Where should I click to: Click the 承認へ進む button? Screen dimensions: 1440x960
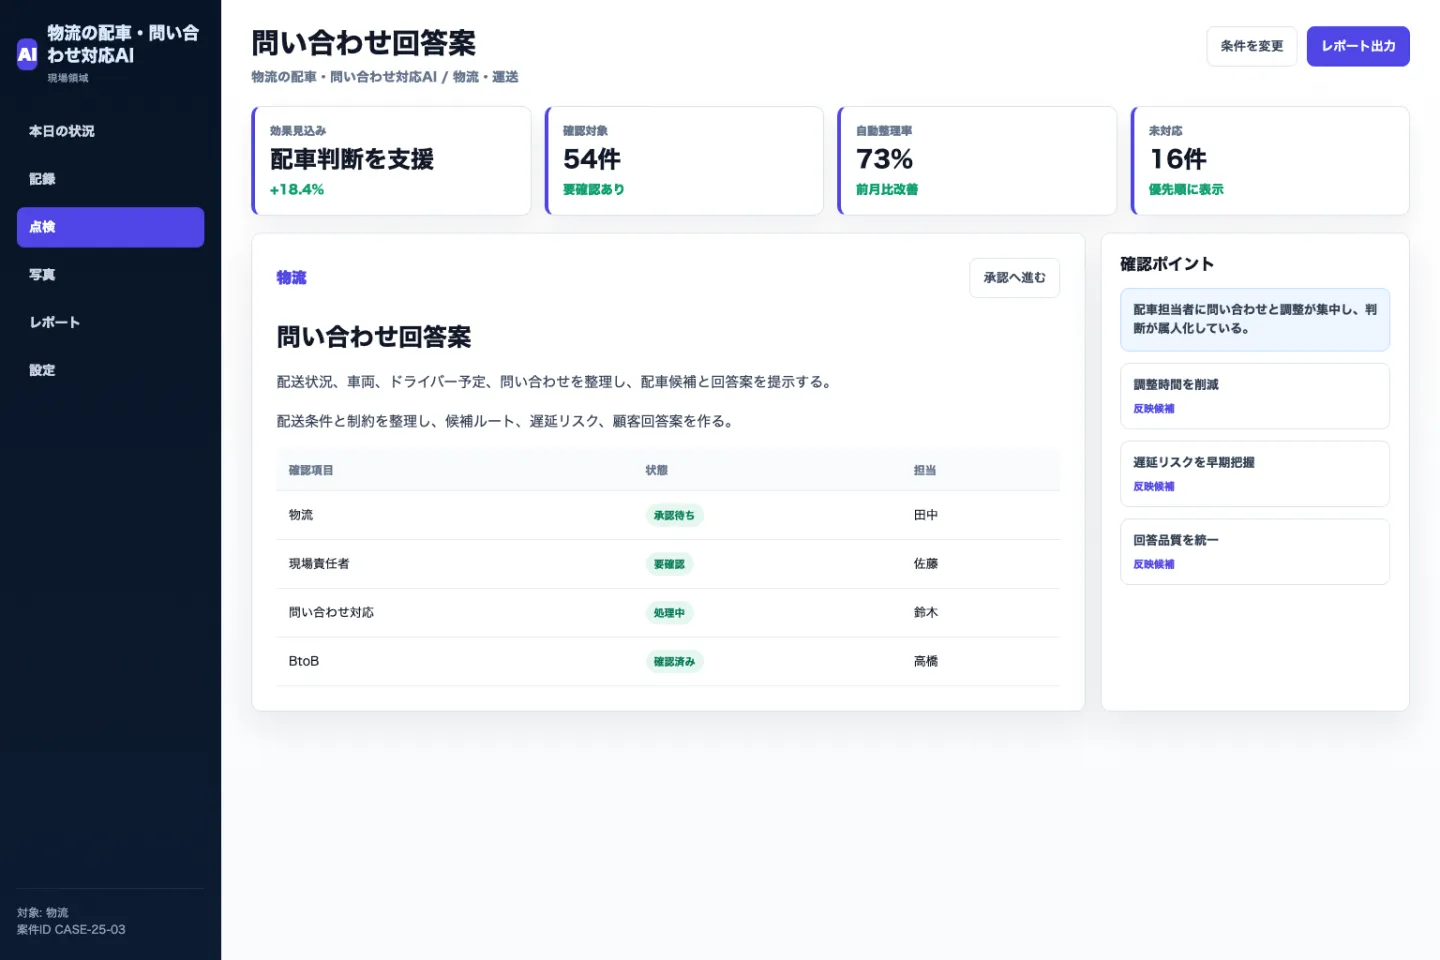pyautogui.click(x=1014, y=278)
